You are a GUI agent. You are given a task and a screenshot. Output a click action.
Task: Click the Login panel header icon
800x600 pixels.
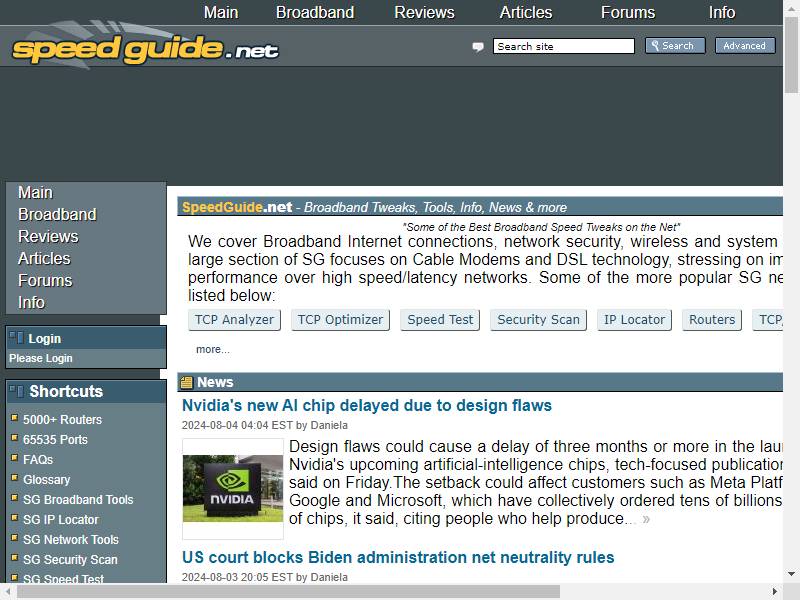[x=17, y=338]
